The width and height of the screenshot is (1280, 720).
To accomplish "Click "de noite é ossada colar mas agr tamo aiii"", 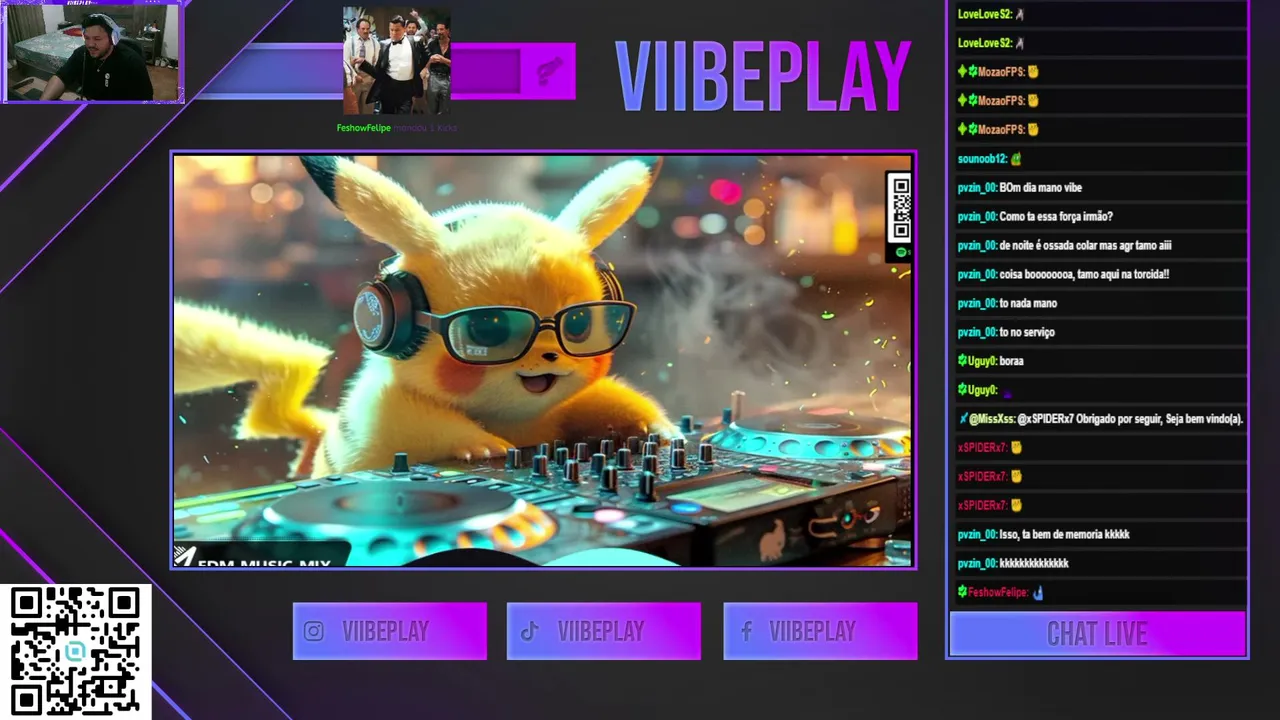I will [x=1085, y=246].
